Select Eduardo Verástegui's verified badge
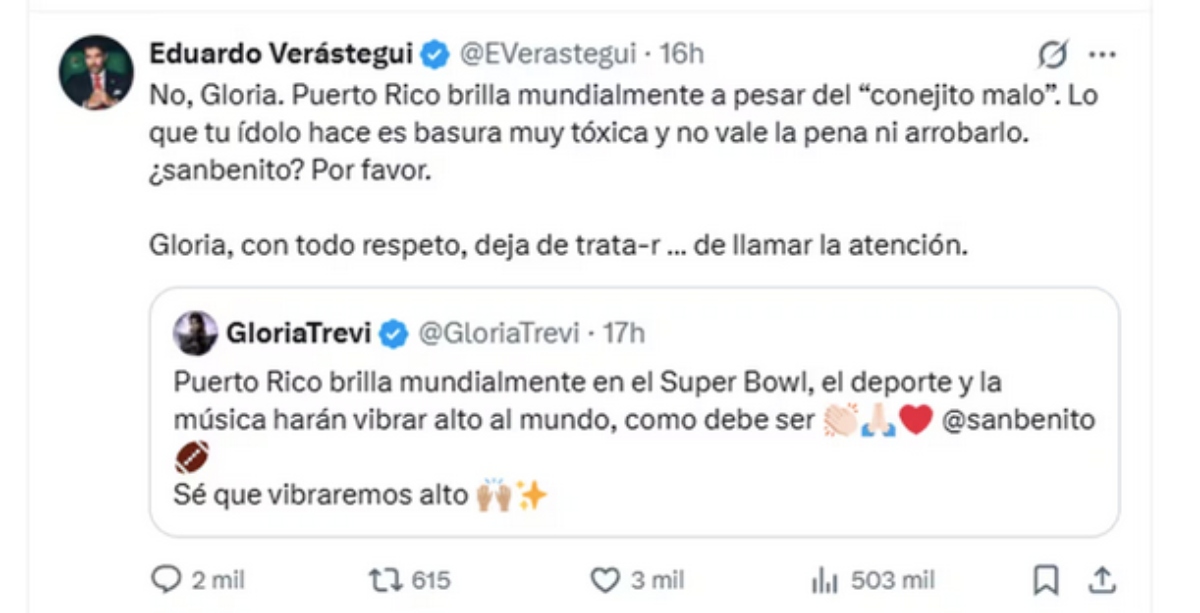The height and width of the screenshot is (613, 1200). tap(434, 55)
